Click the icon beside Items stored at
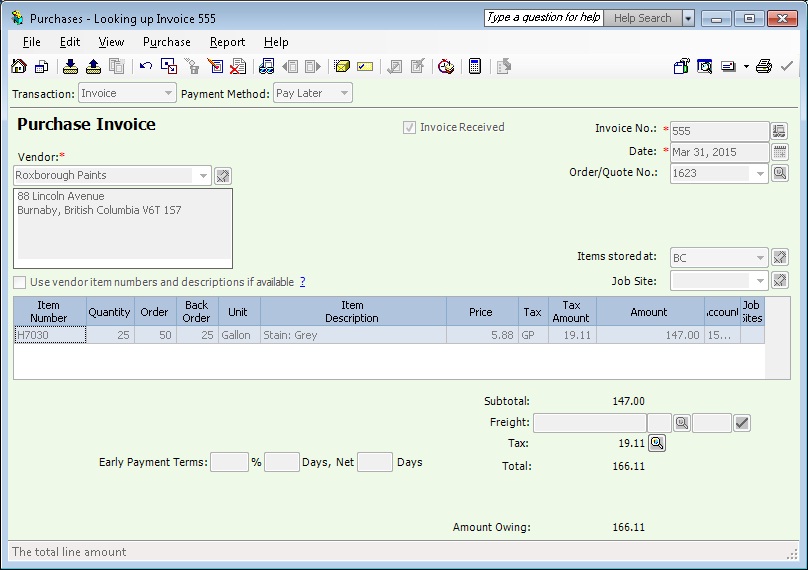808x570 pixels. pyautogui.click(x=780, y=257)
